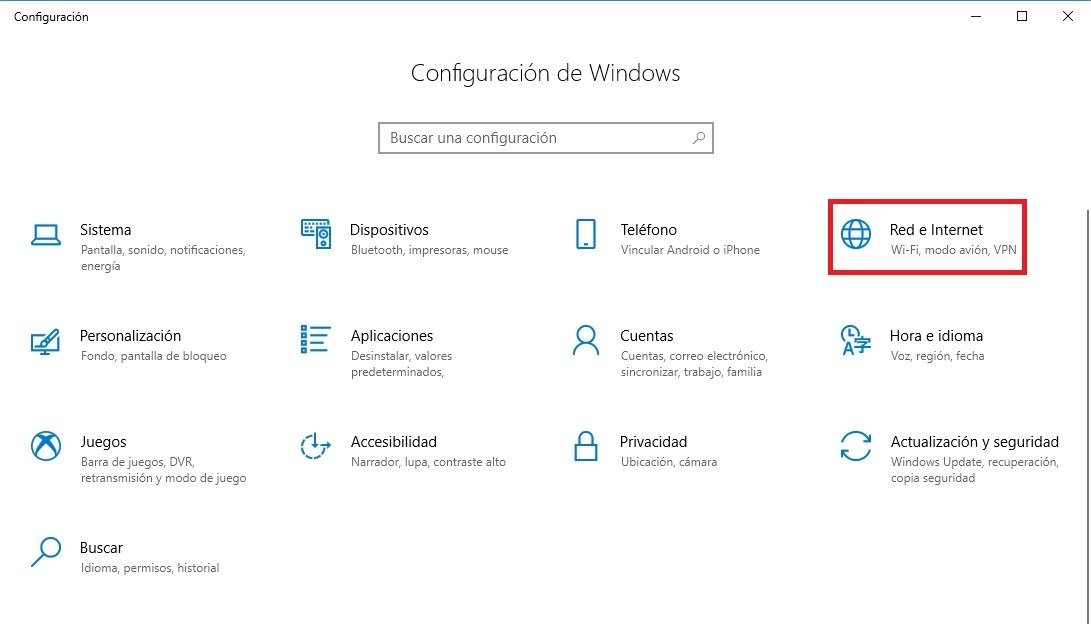
Task: Open the Juegos Xbox icon
Action: click(46, 446)
